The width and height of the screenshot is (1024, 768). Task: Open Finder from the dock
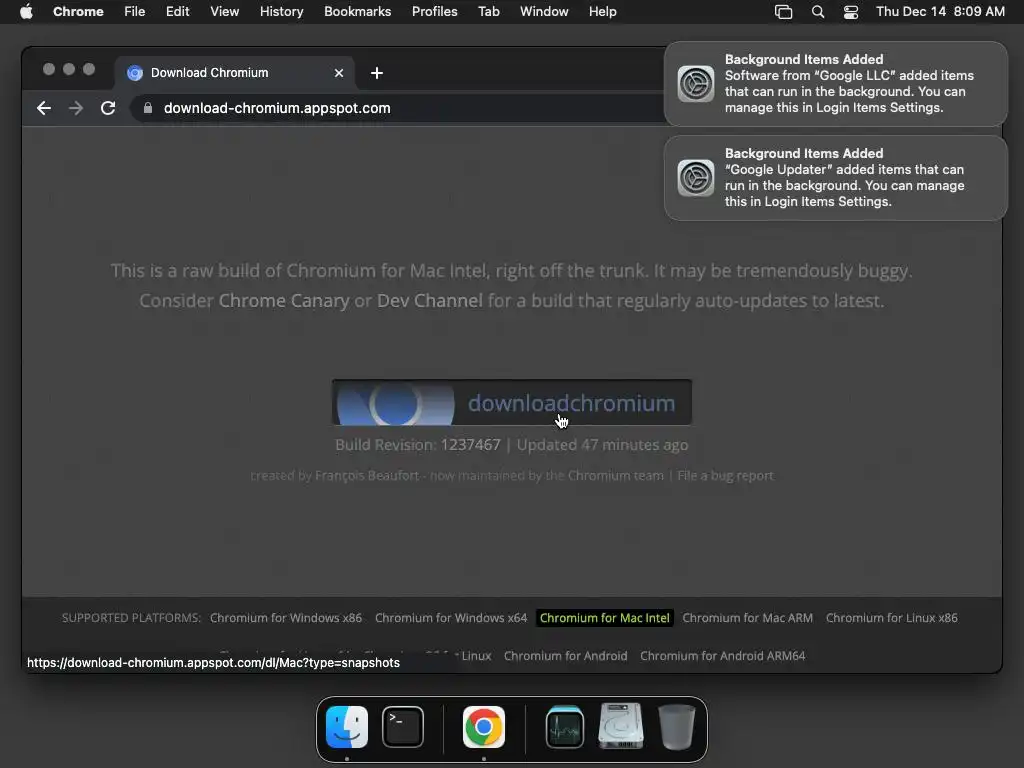[347, 726]
